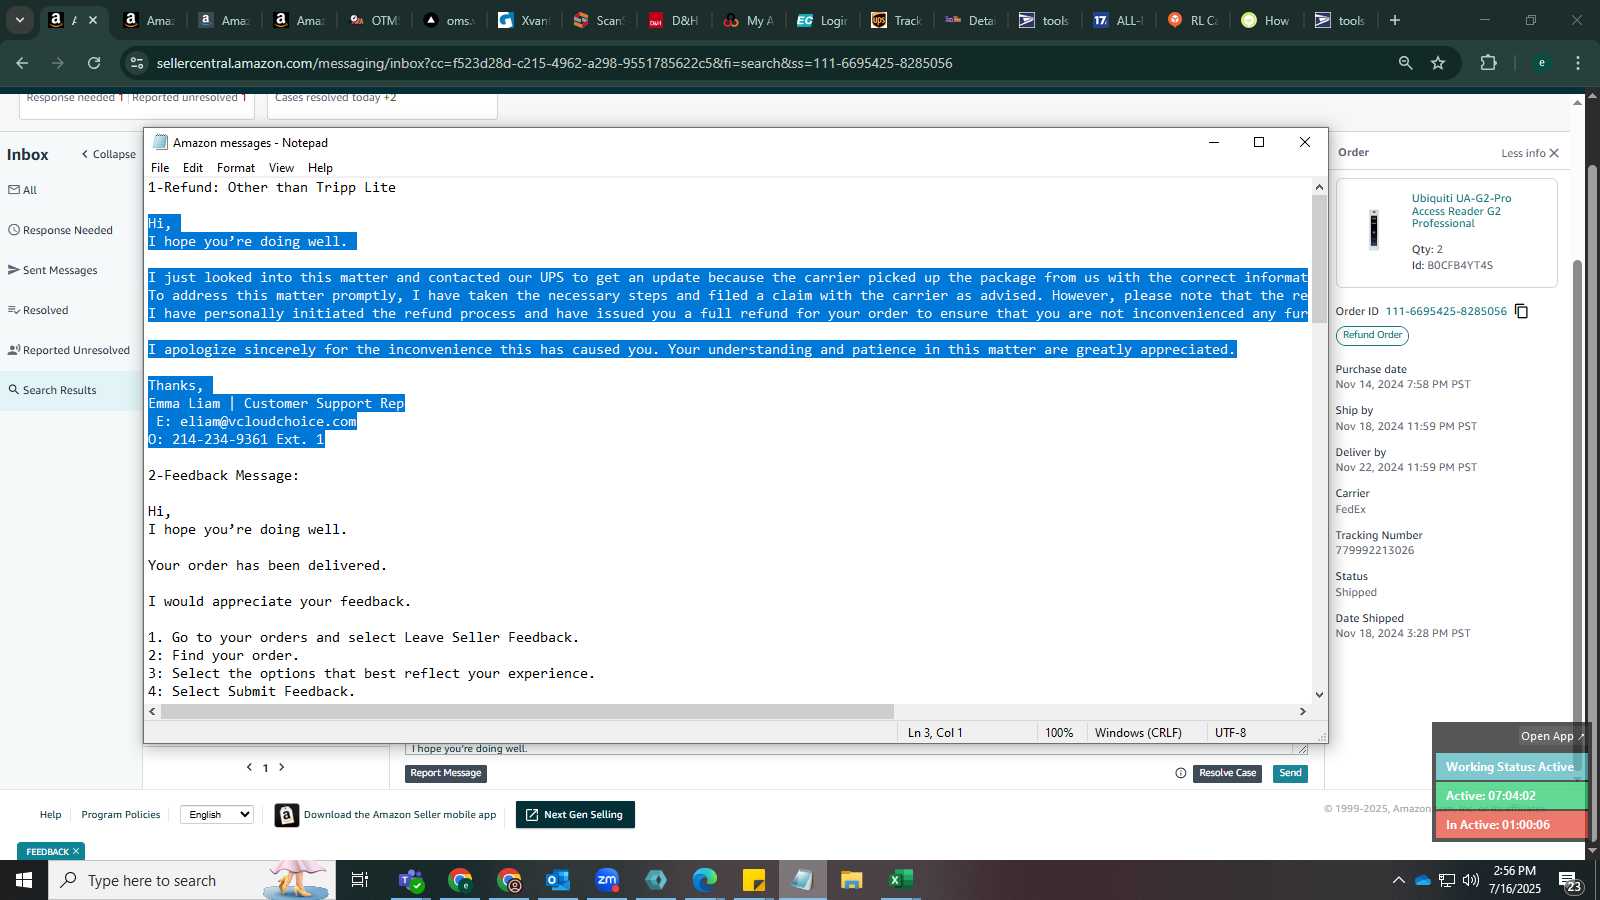This screenshot has width=1600, height=900.
Task: Open Notepad View menu
Action: click(282, 168)
